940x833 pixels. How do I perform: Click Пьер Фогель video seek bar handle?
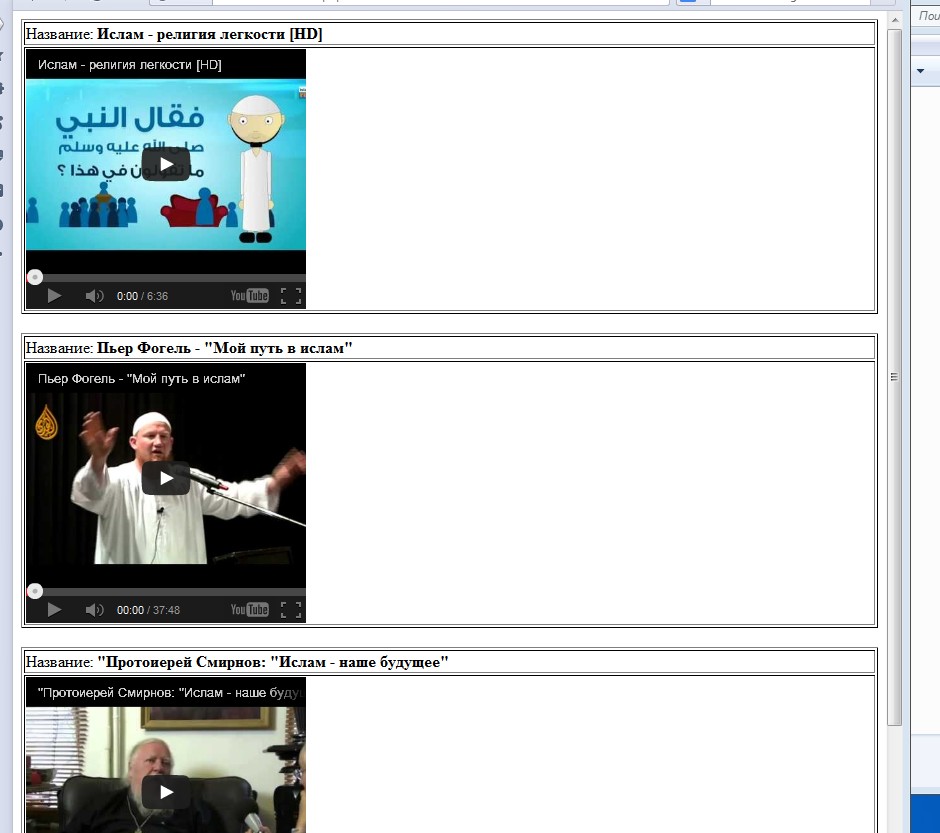pyautogui.click(x=35, y=591)
